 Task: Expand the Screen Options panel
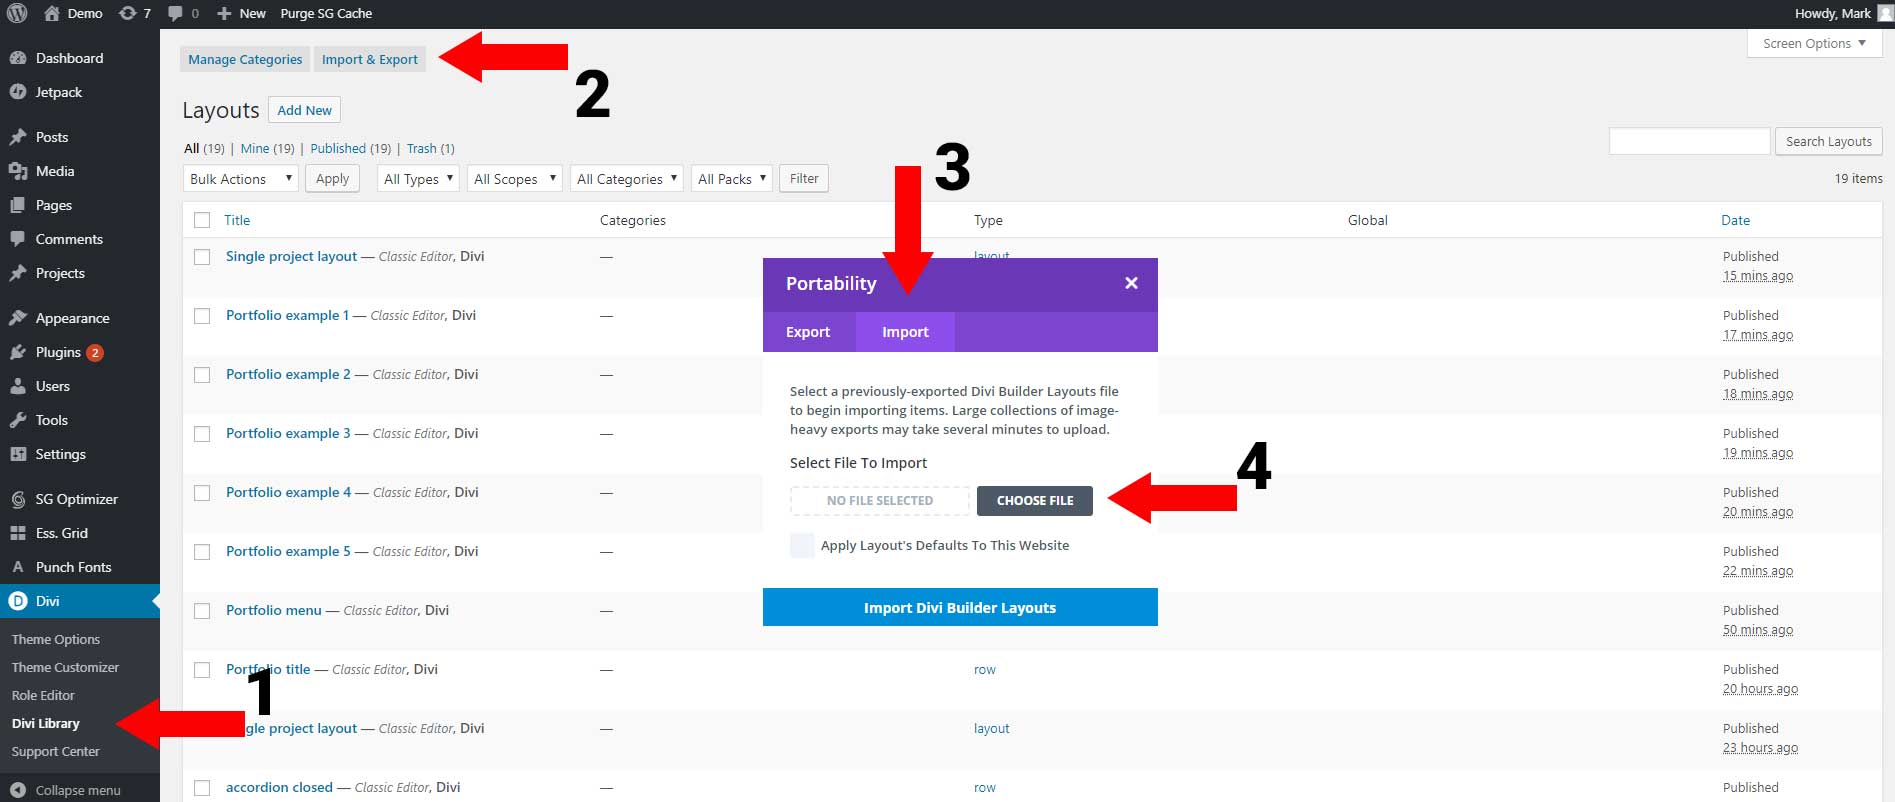click(1814, 43)
